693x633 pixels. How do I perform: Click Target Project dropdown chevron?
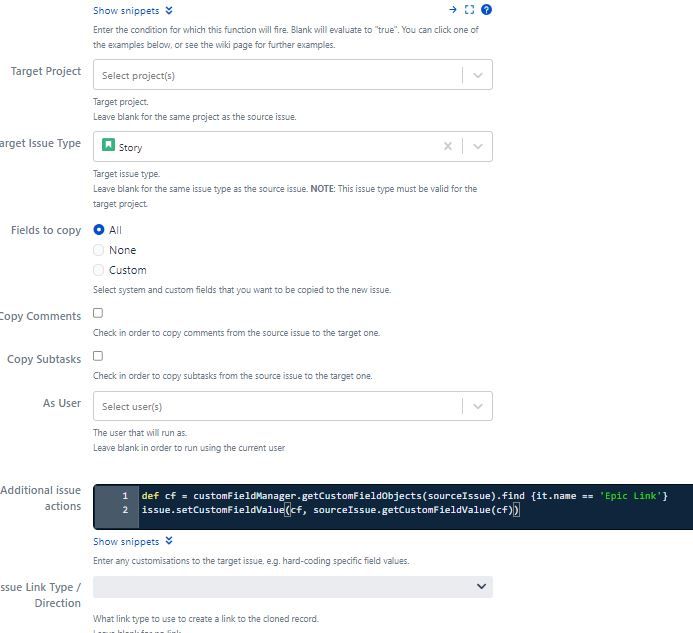[478, 75]
